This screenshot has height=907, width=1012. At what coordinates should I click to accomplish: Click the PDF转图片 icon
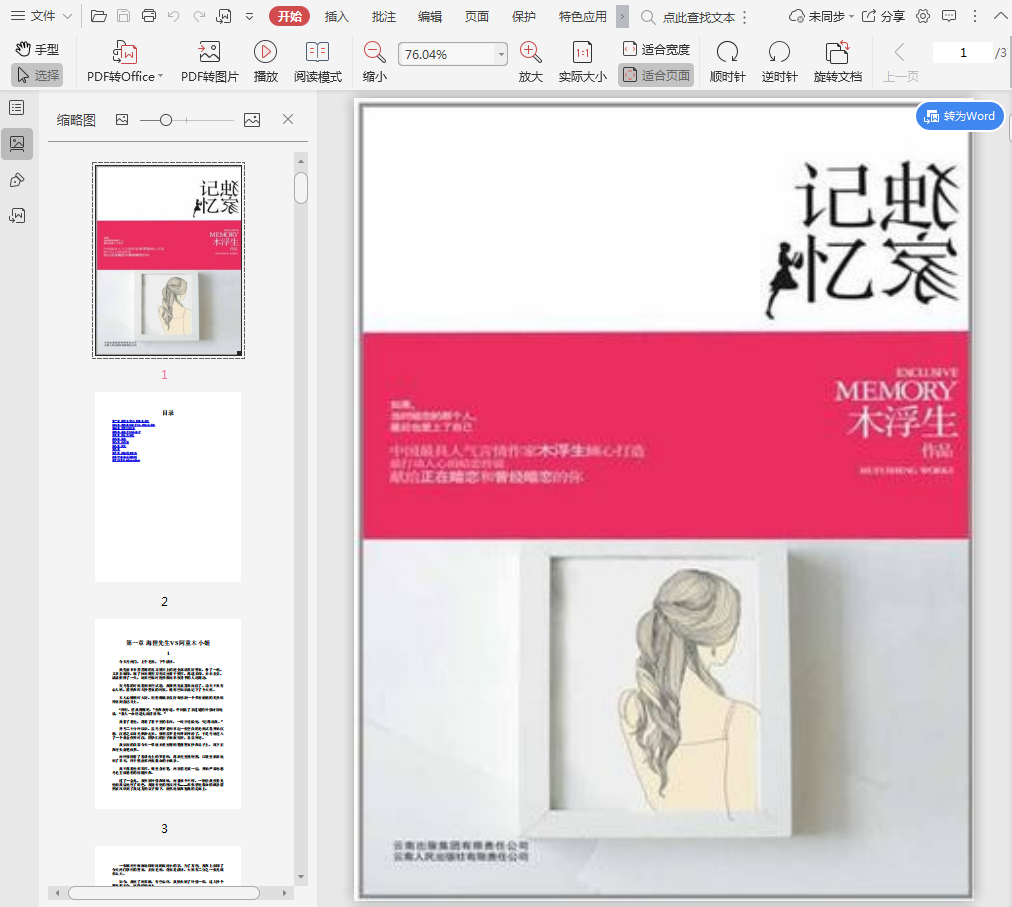tap(209, 53)
